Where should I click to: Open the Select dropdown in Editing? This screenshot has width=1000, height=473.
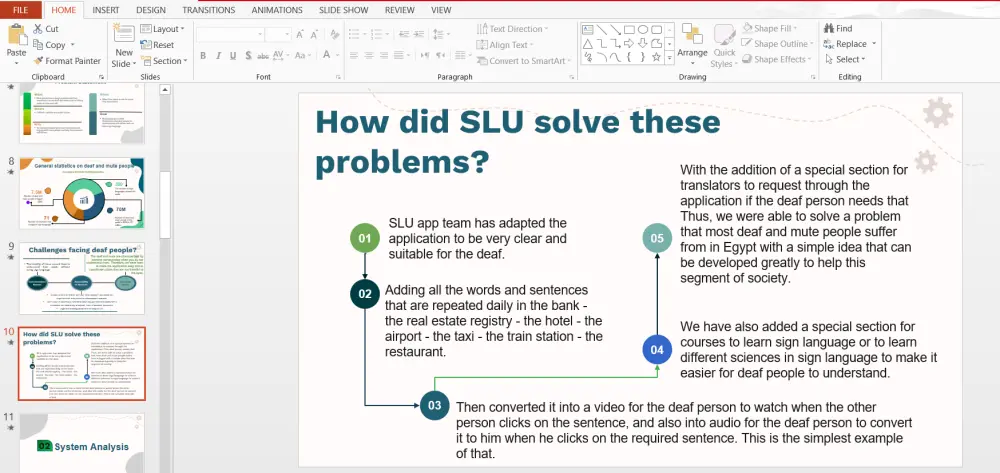(x=845, y=59)
